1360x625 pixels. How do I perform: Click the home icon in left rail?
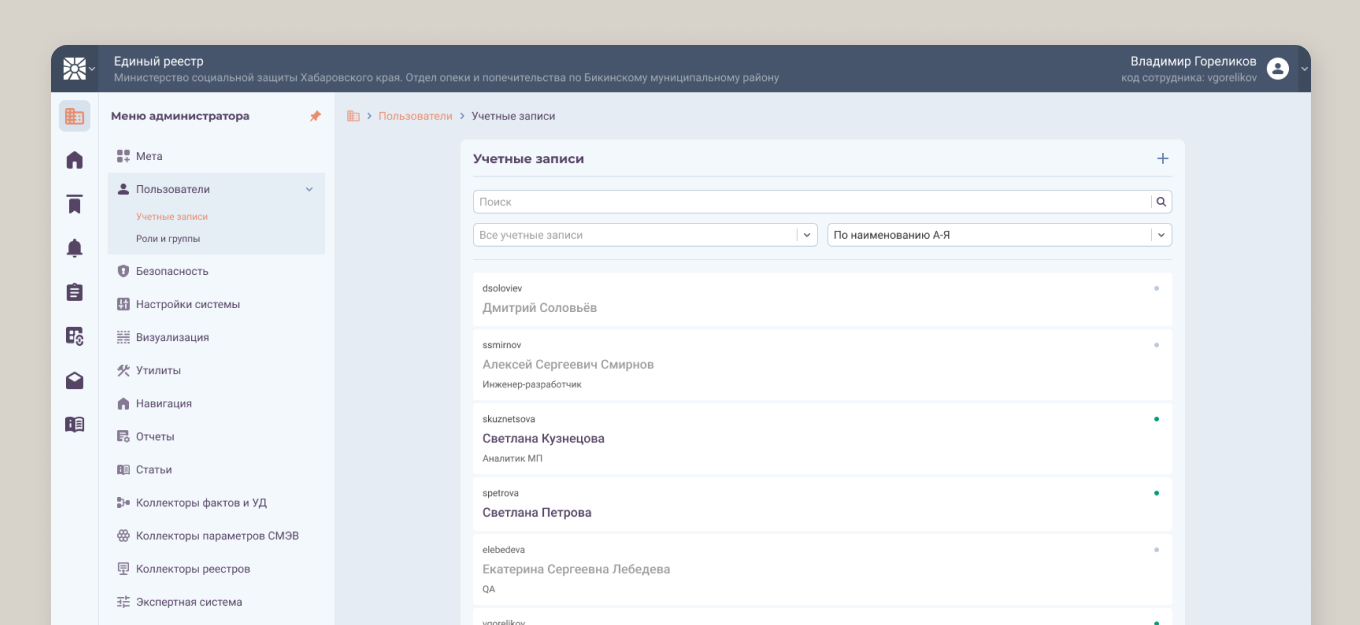74,160
